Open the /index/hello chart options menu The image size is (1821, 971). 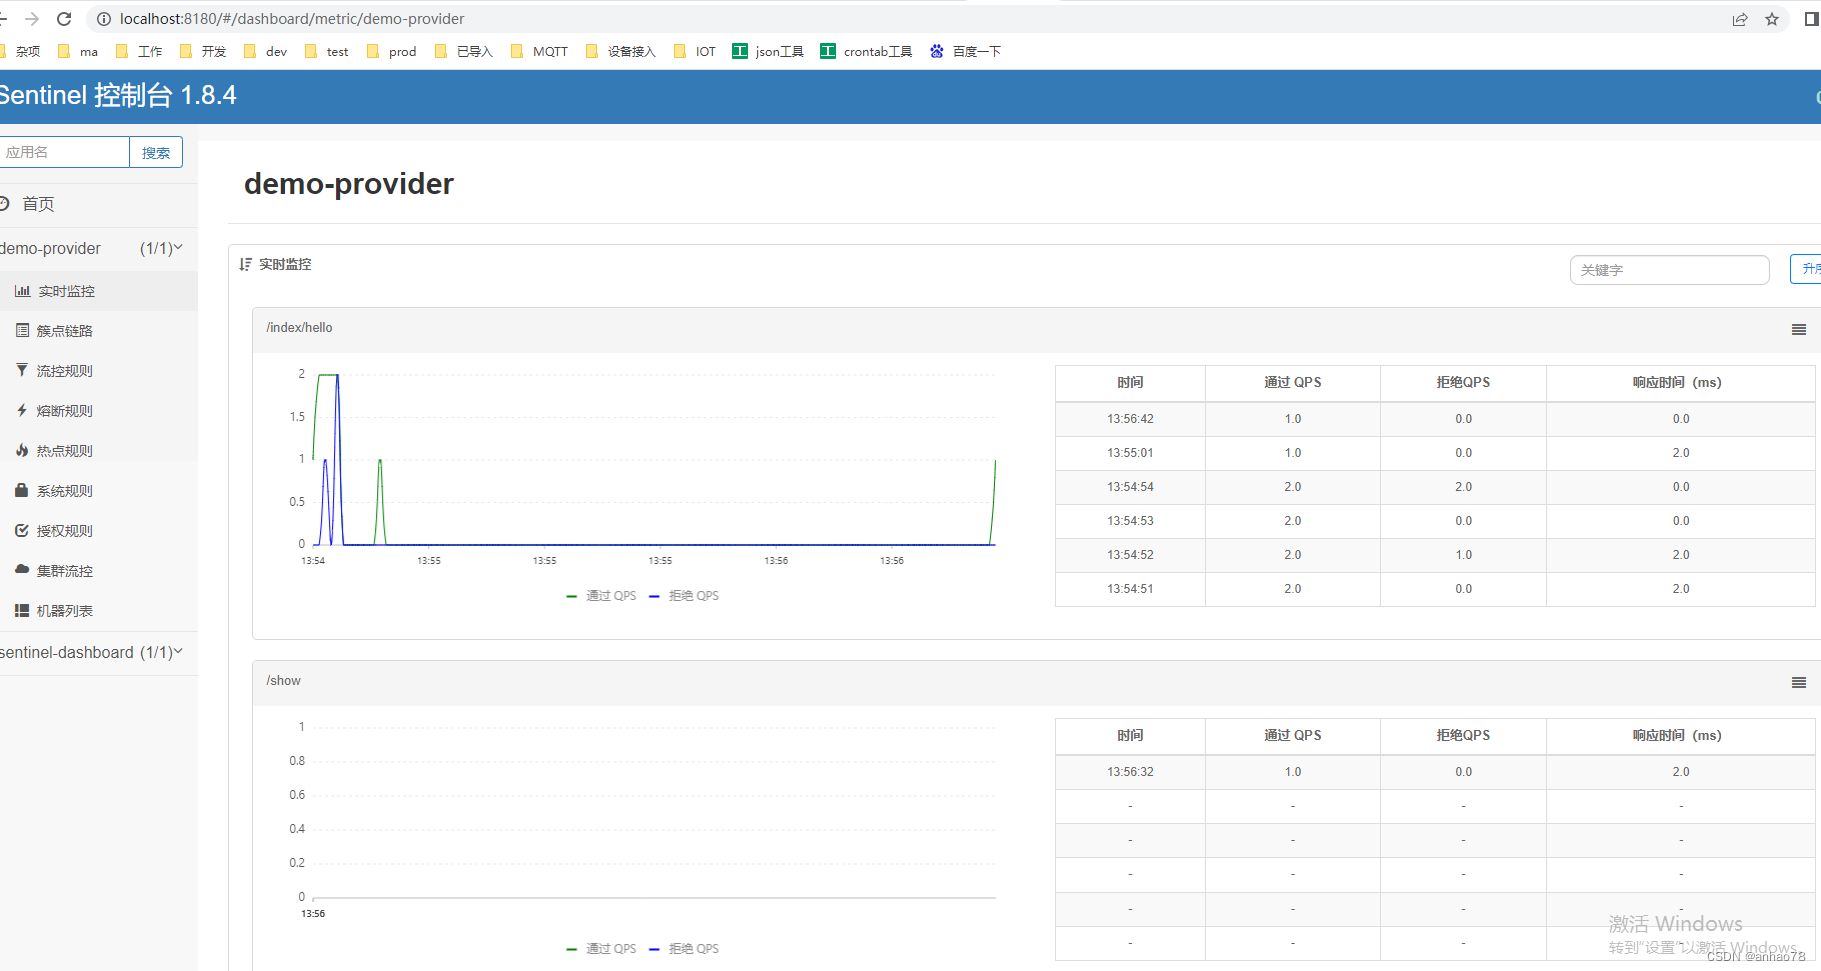pos(1798,329)
